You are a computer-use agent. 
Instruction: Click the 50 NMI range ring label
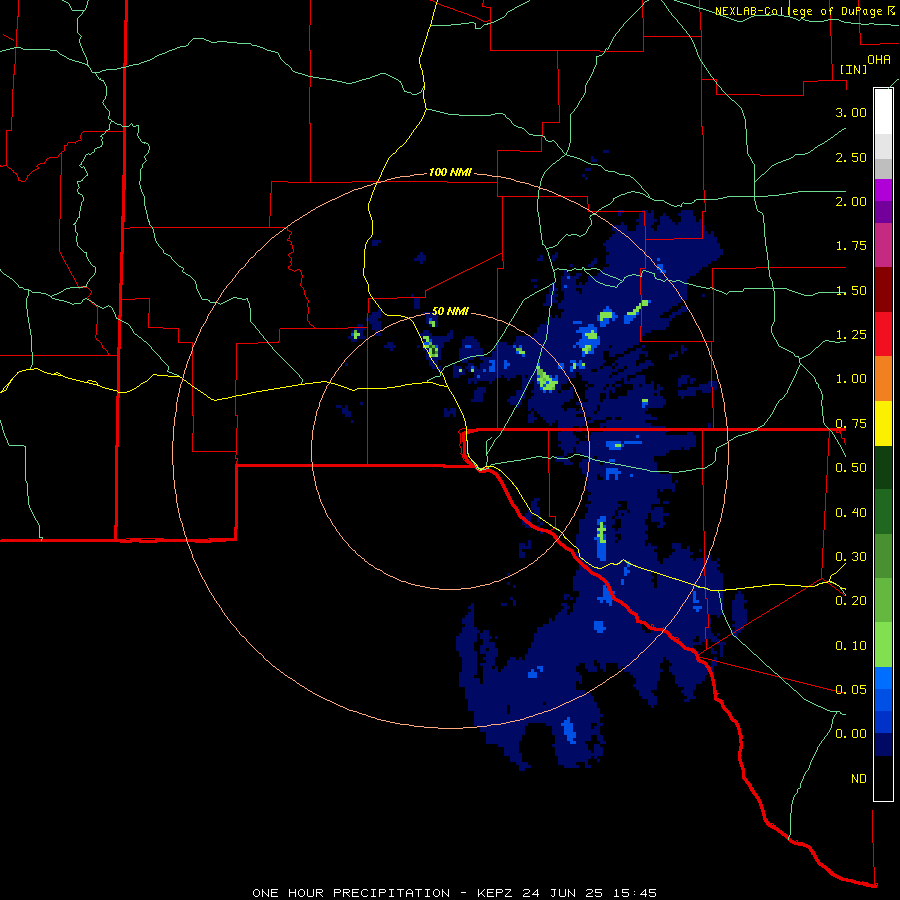(x=450, y=311)
